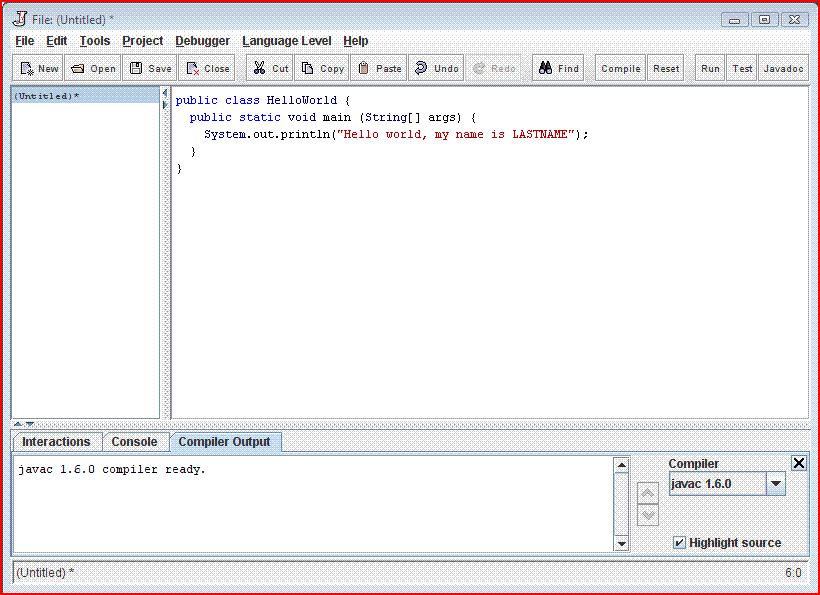Open the Debugger menu
This screenshot has height=595, width=820.
tap(202, 41)
